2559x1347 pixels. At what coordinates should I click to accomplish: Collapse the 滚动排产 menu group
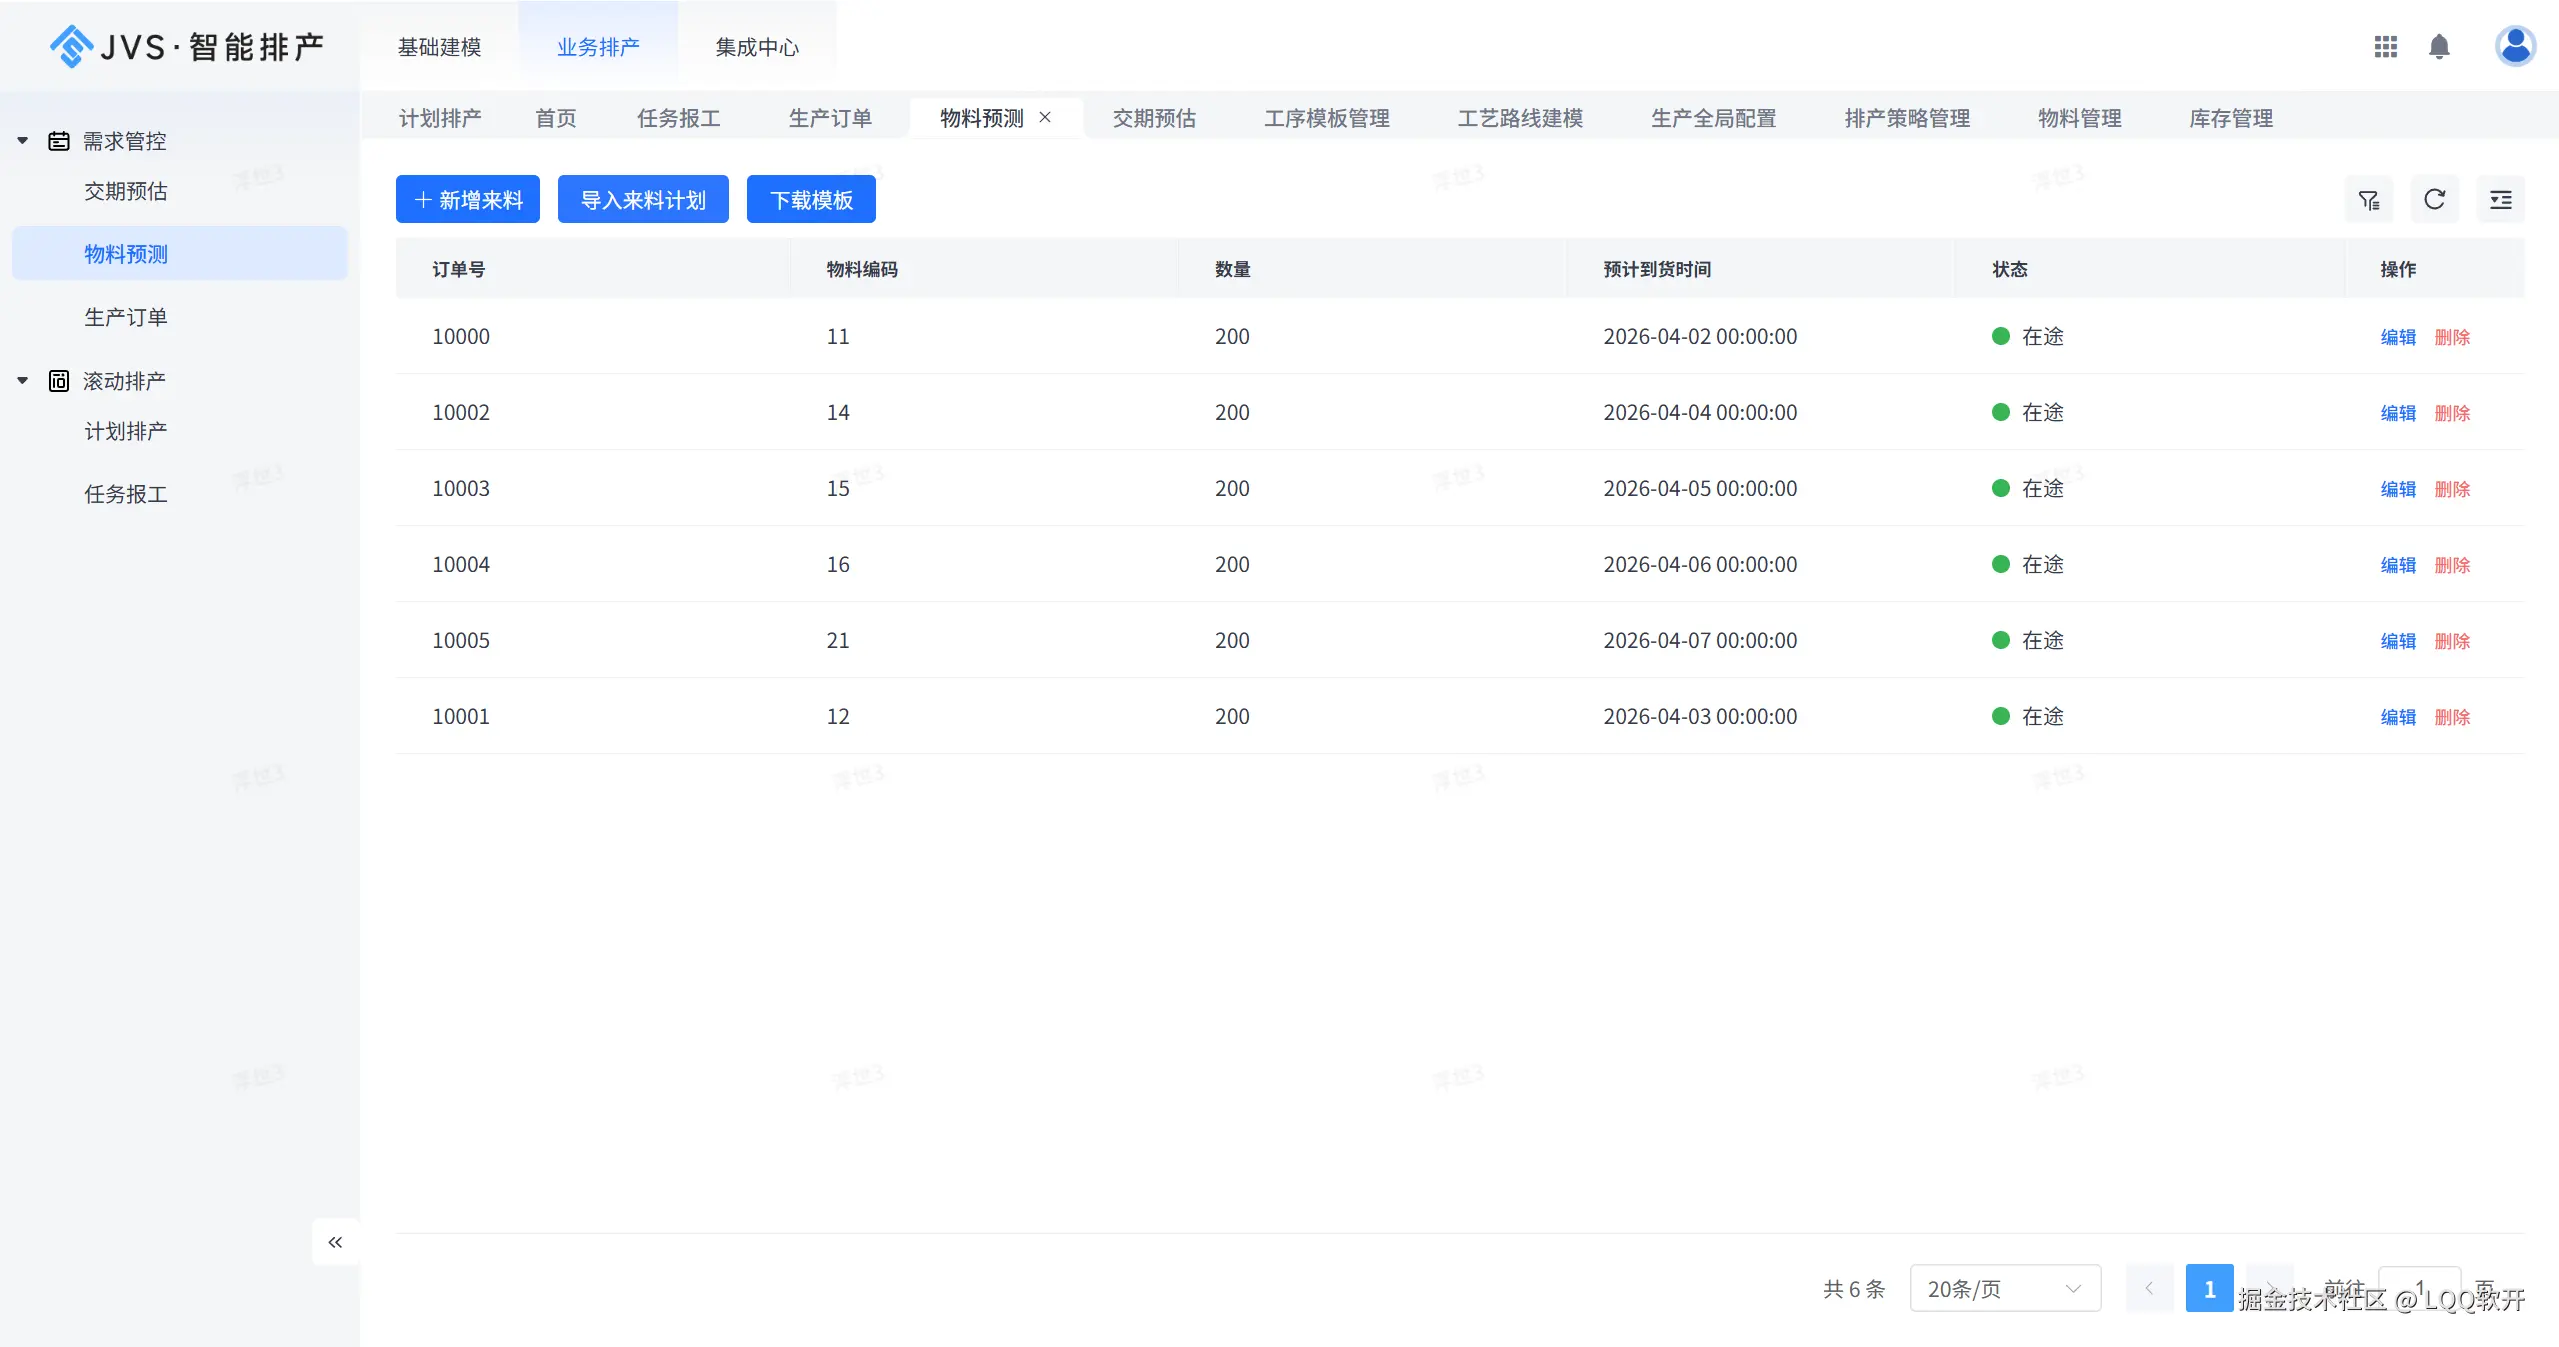(23, 381)
